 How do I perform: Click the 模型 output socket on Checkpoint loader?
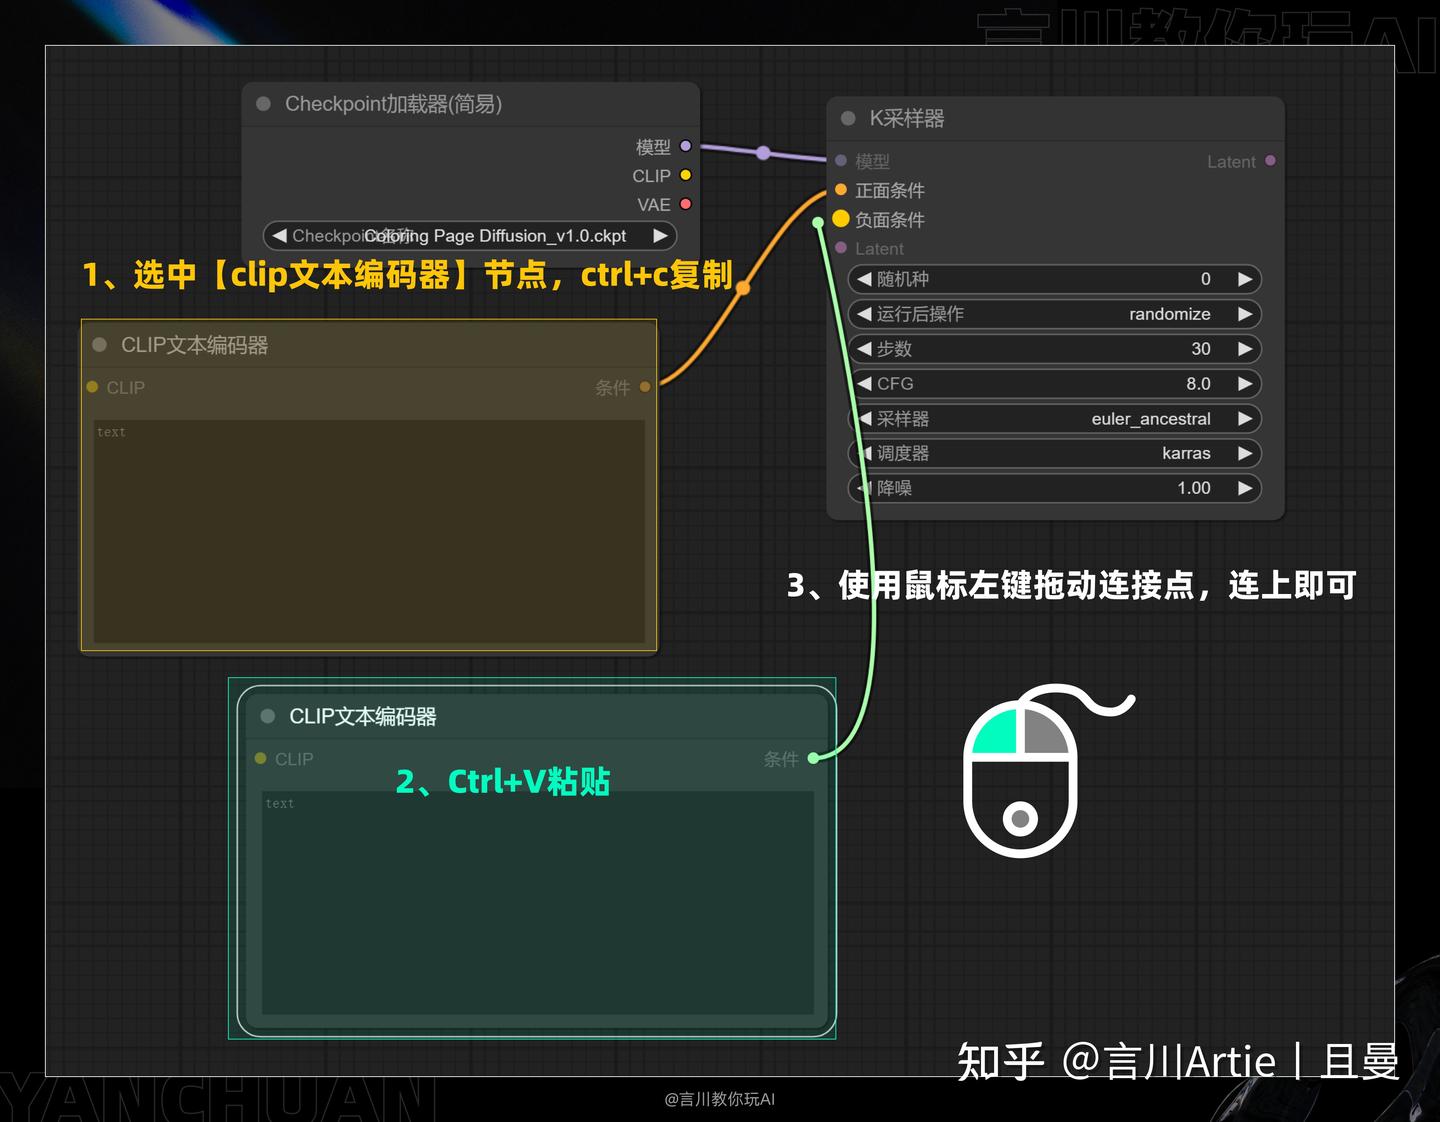[x=686, y=146]
